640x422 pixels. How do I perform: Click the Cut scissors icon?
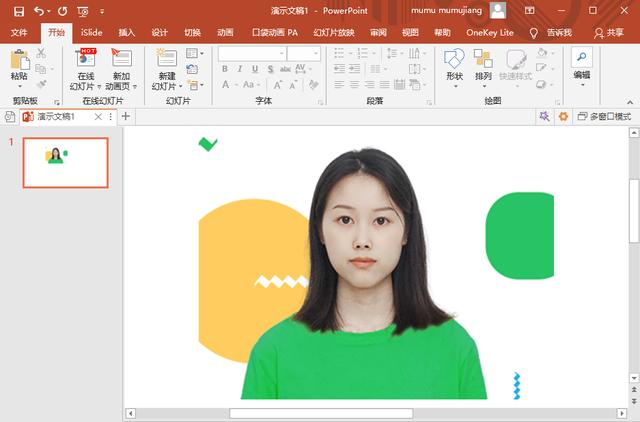tap(41, 53)
